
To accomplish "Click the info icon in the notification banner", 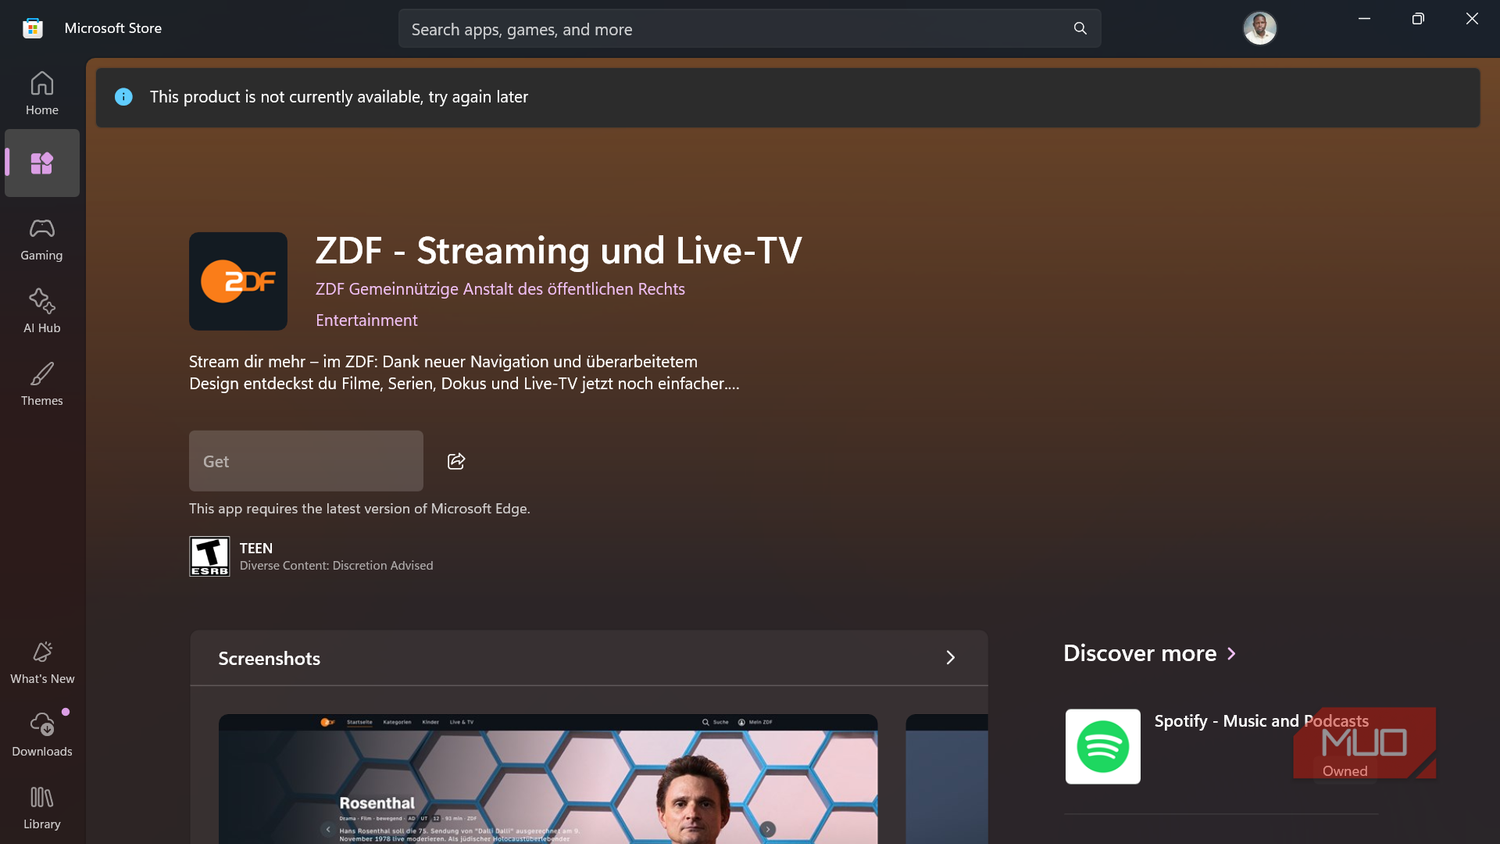I will click(x=124, y=97).
